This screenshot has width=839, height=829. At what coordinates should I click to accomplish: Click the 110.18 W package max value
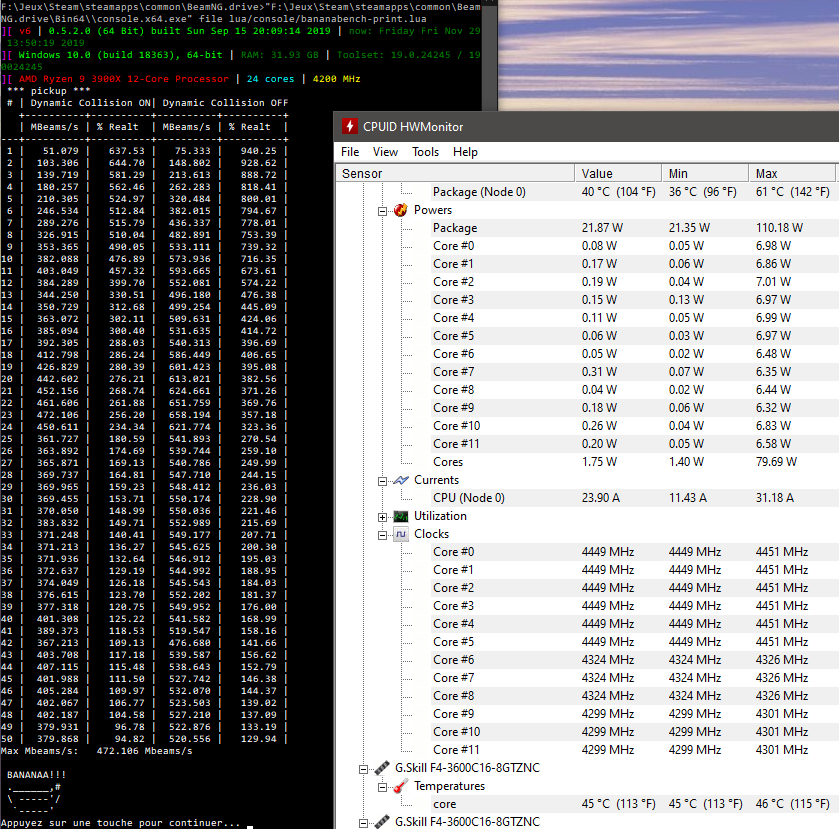pyautogui.click(x=779, y=228)
